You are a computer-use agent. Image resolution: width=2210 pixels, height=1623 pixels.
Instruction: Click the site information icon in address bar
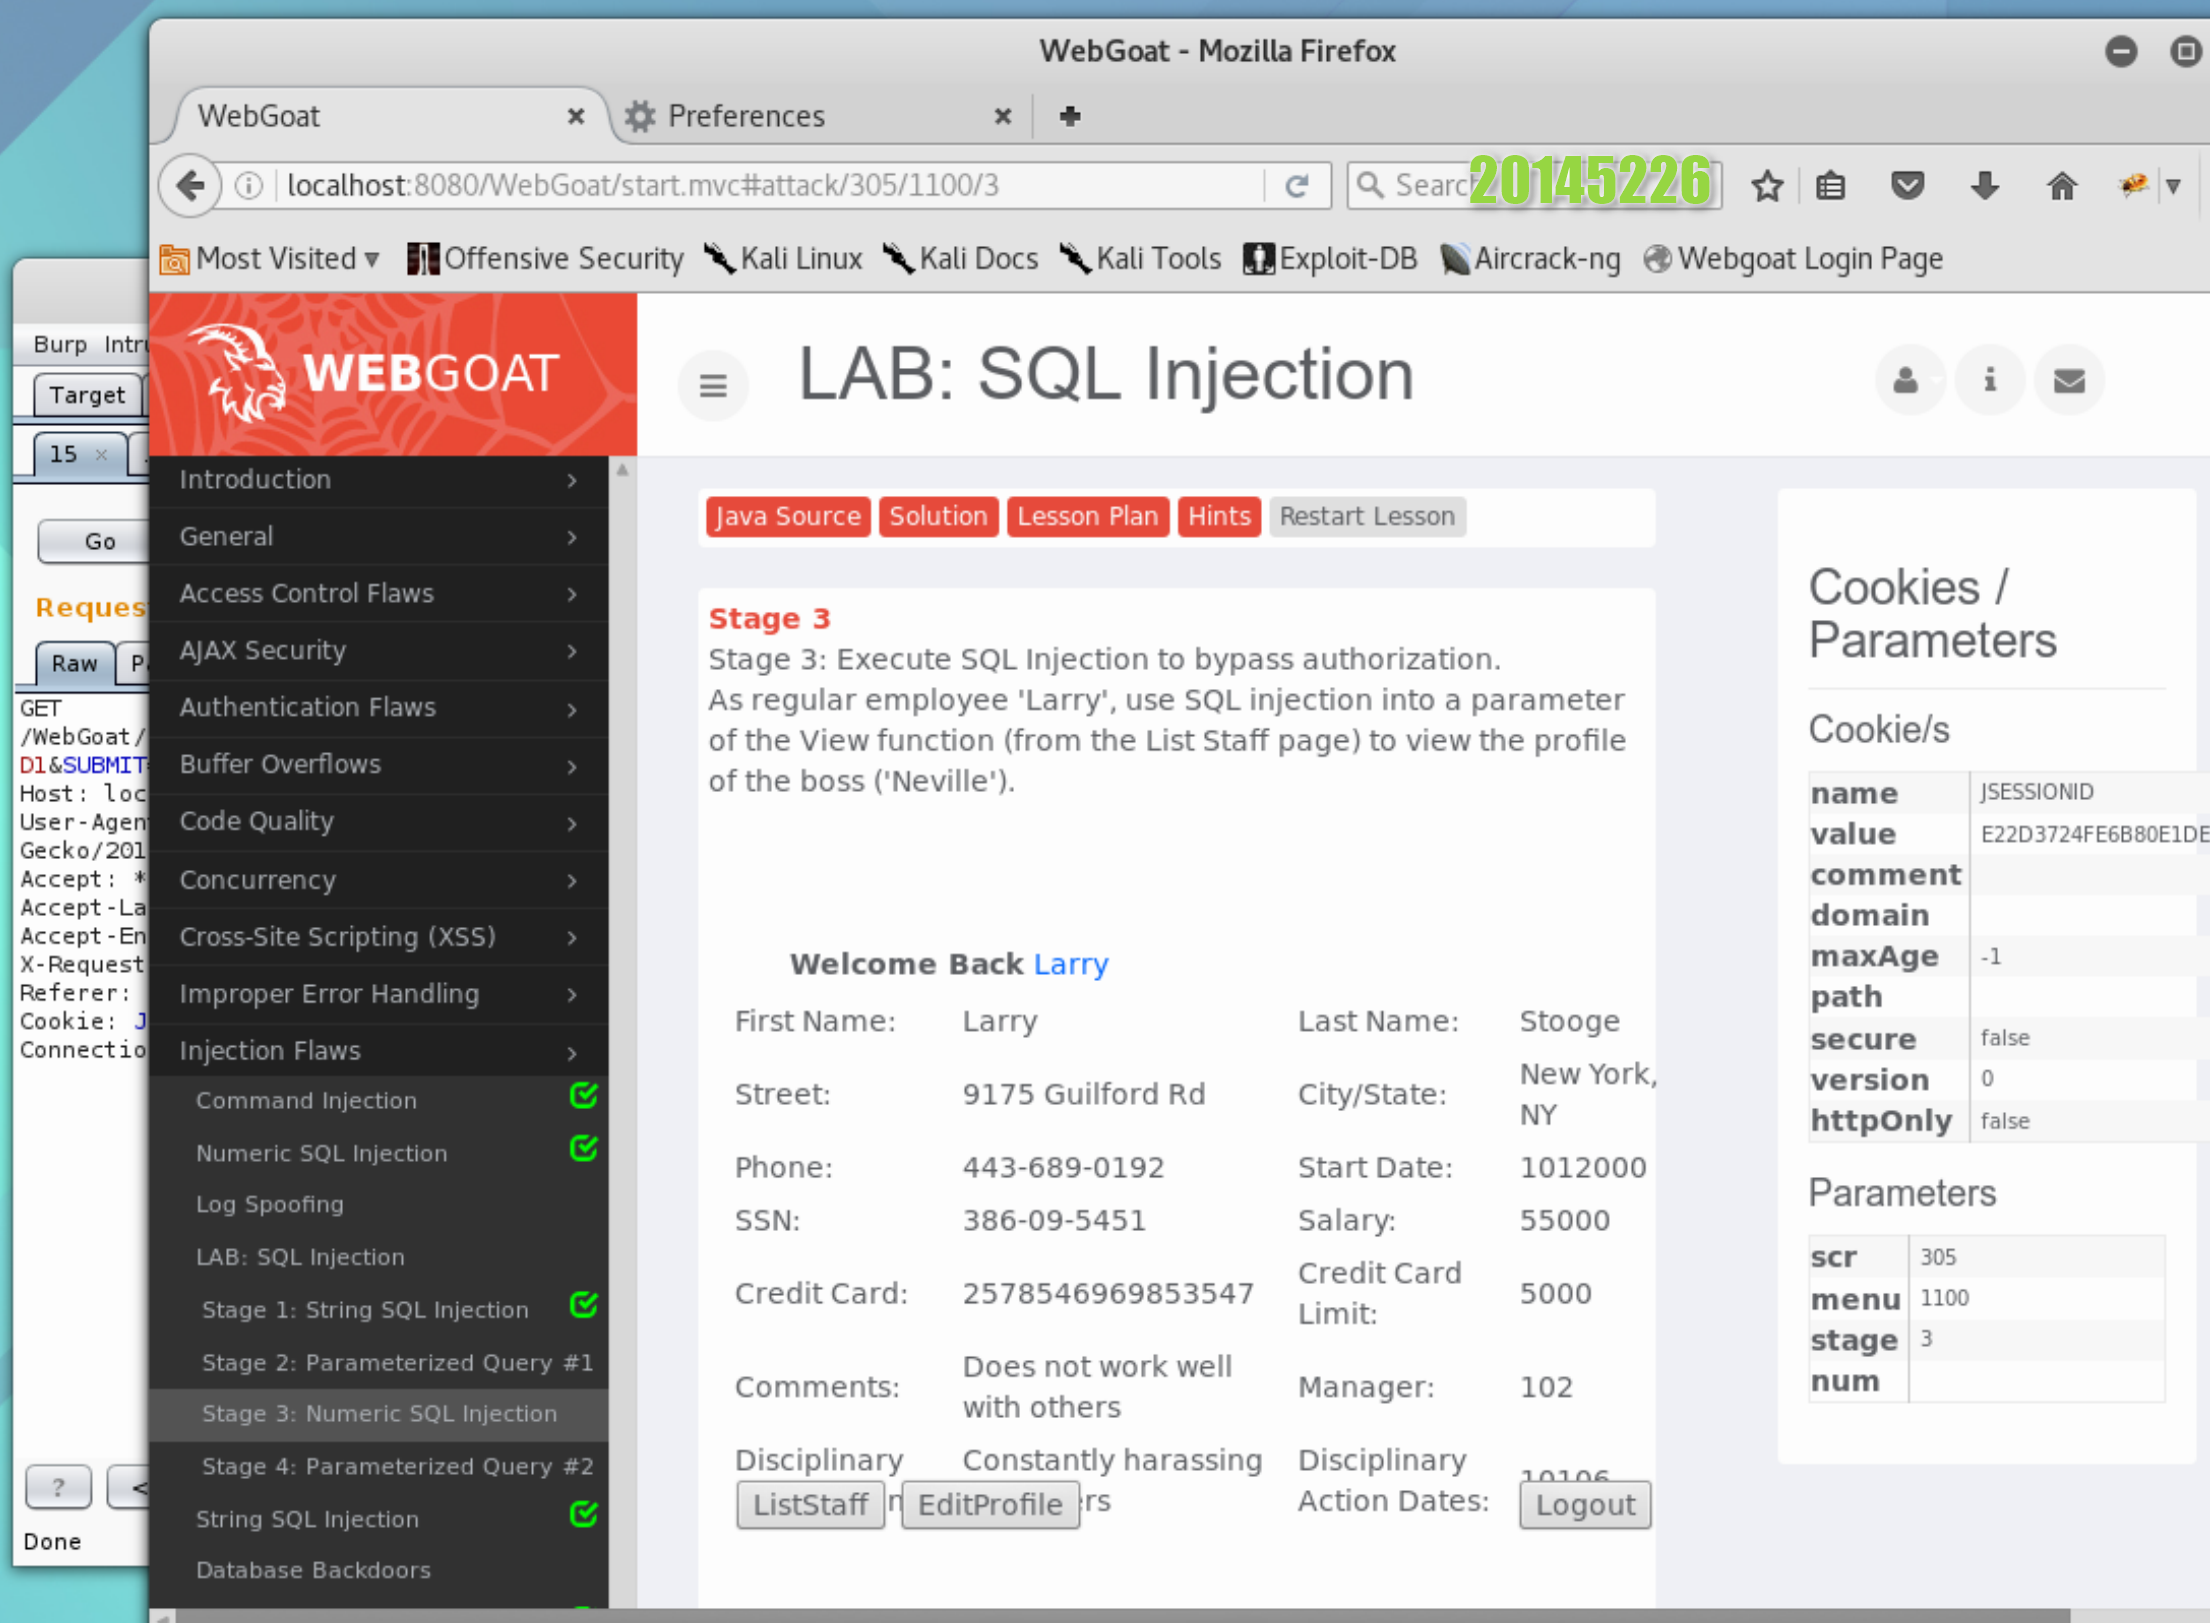tap(249, 185)
